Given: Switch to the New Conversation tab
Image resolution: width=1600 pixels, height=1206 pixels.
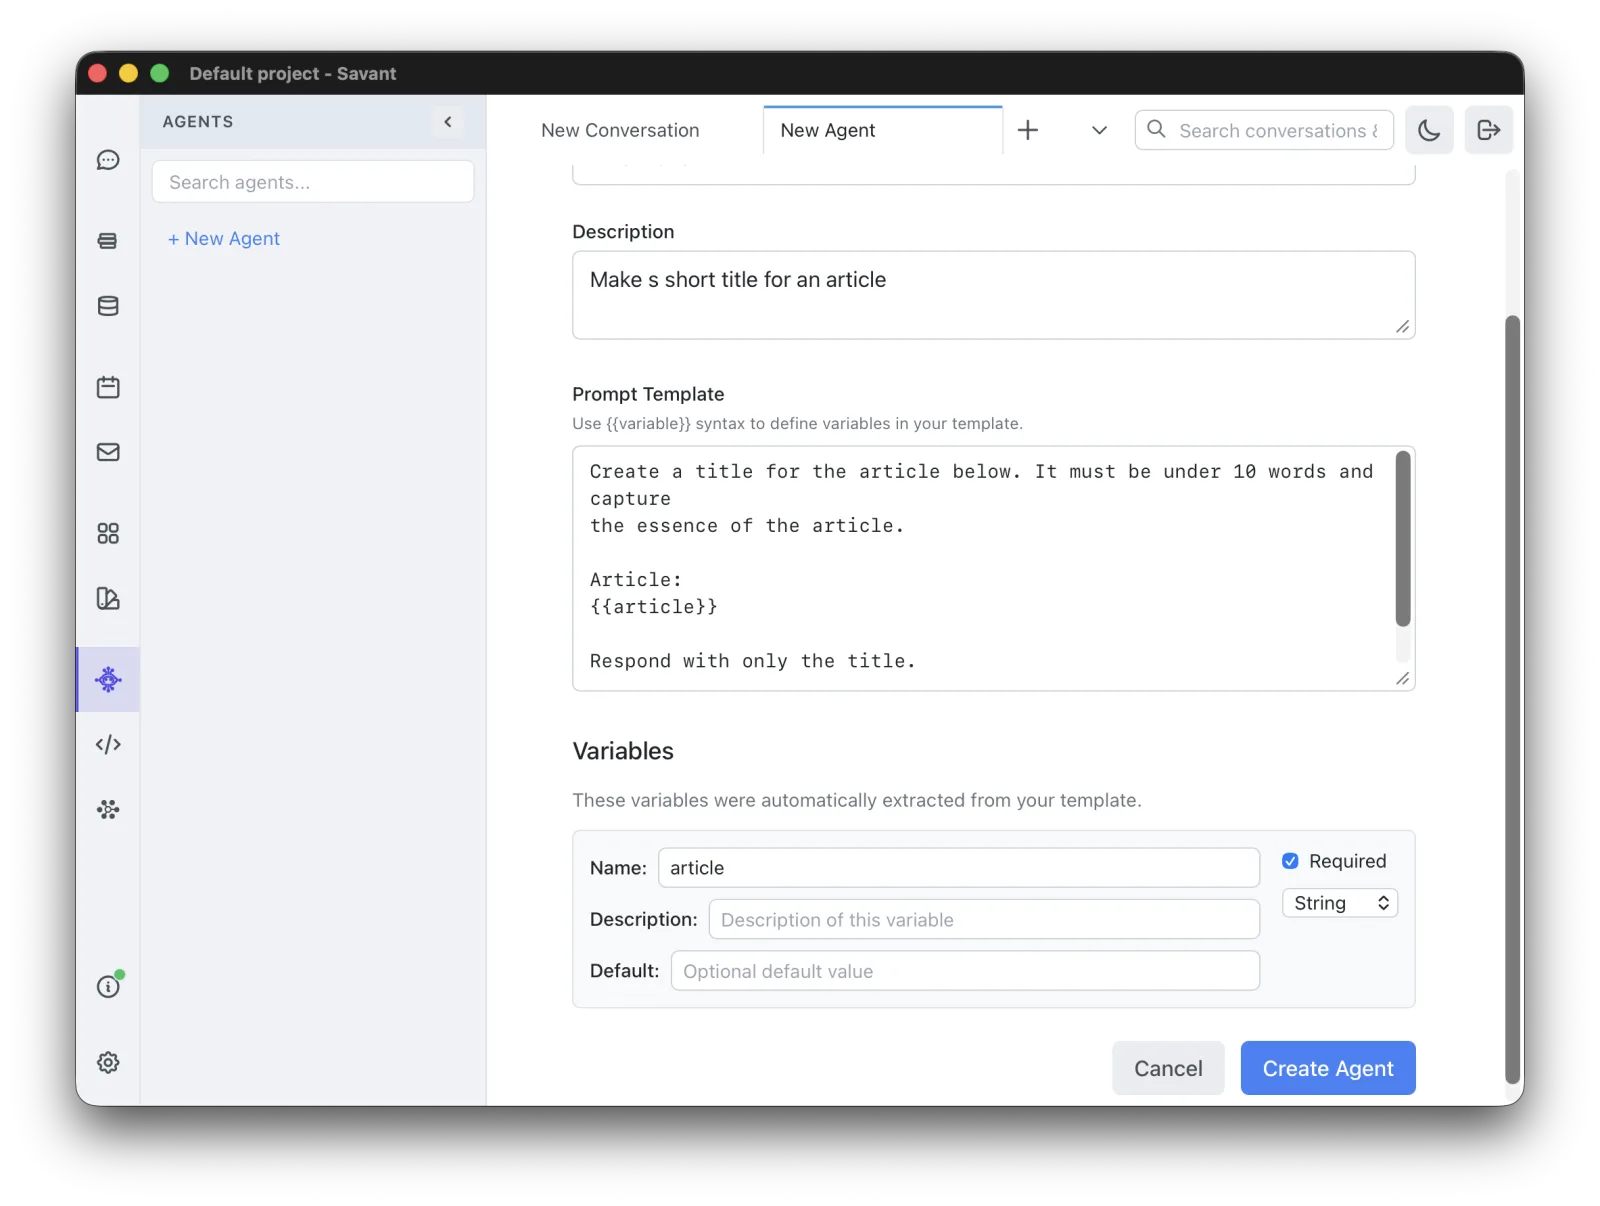Looking at the screenshot, I should coord(620,130).
